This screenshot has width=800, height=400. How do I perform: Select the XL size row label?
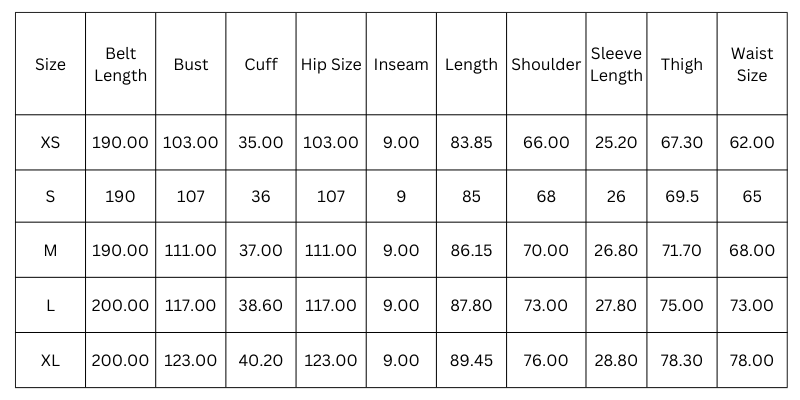point(51,361)
